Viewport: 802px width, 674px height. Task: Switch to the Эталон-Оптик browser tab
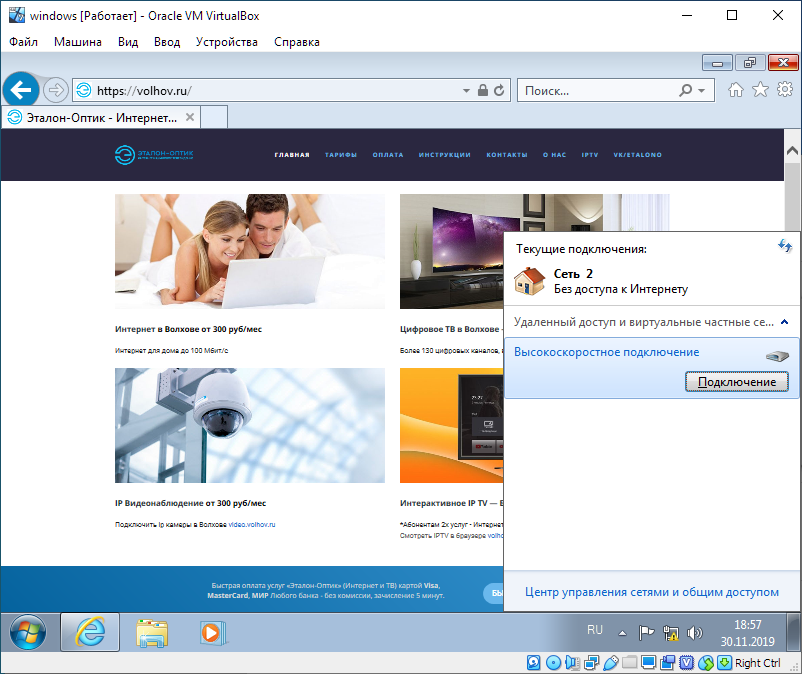(x=100, y=118)
